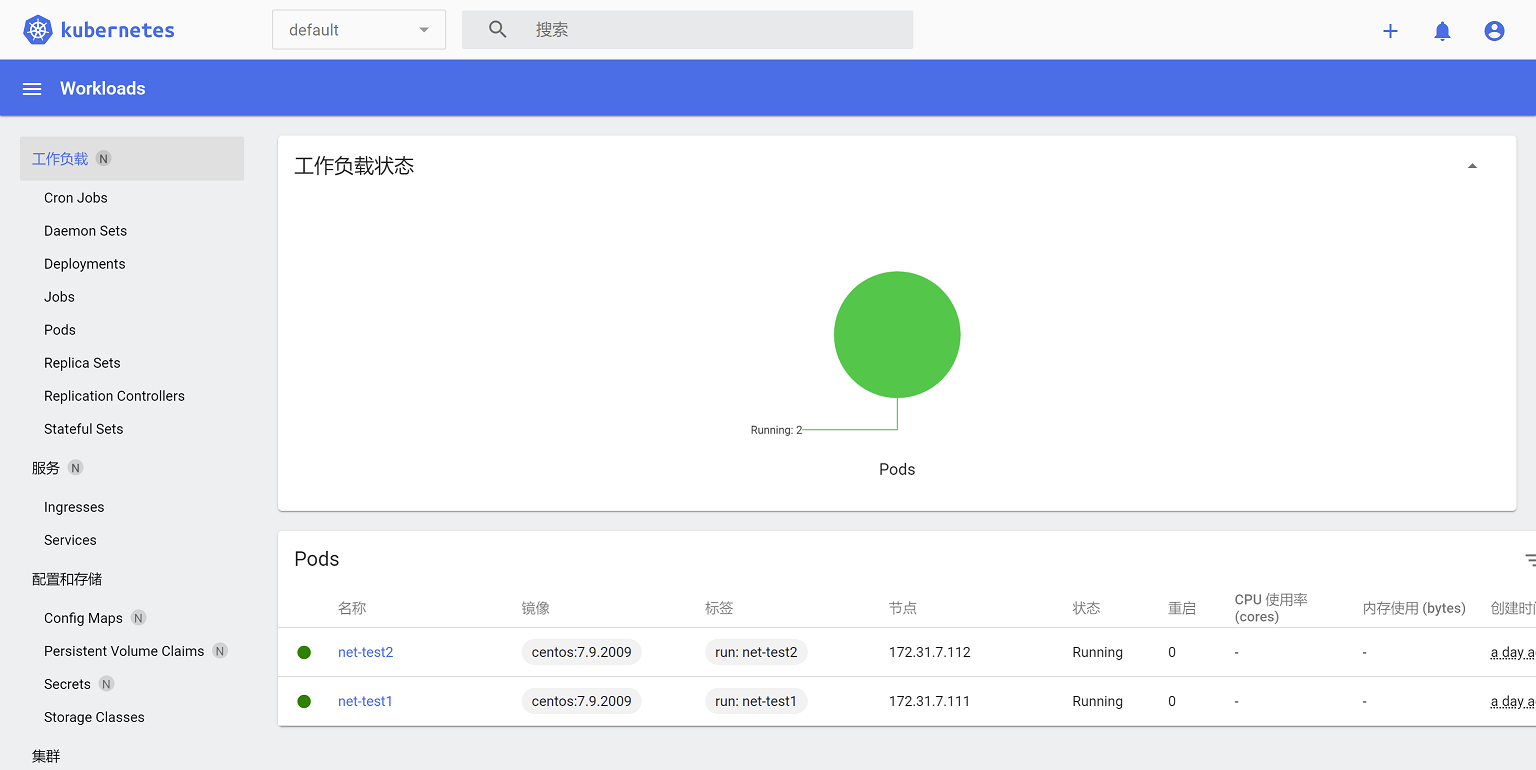Viewport: 1536px width, 770px height.
Task: Open the user account icon
Action: tap(1494, 31)
